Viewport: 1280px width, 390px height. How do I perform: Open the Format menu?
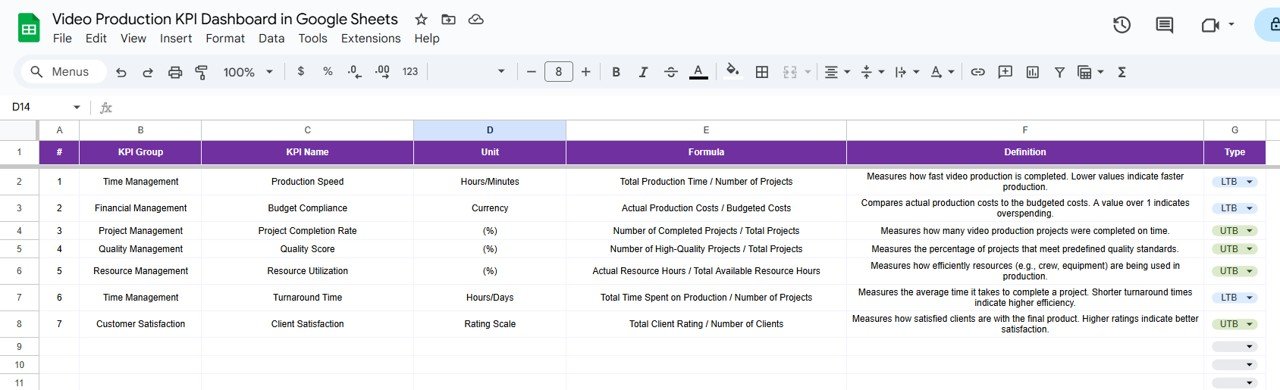point(225,38)
